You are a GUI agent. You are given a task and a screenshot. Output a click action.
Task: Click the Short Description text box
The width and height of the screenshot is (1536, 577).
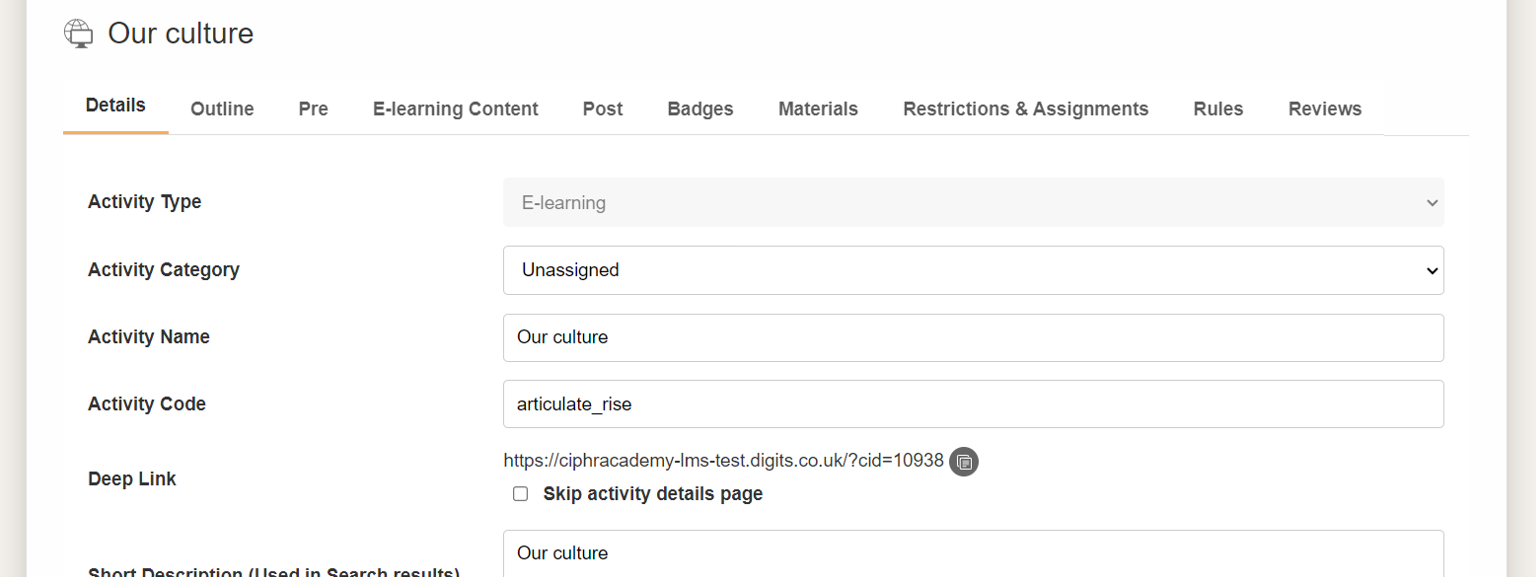pyautogui.click(x=973, y=554)
